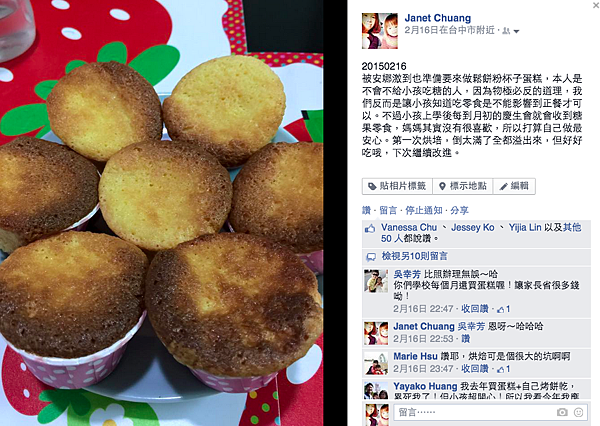
Task: Open Janet Chuang's profile name link in header
Action: [x=438, y=18]
